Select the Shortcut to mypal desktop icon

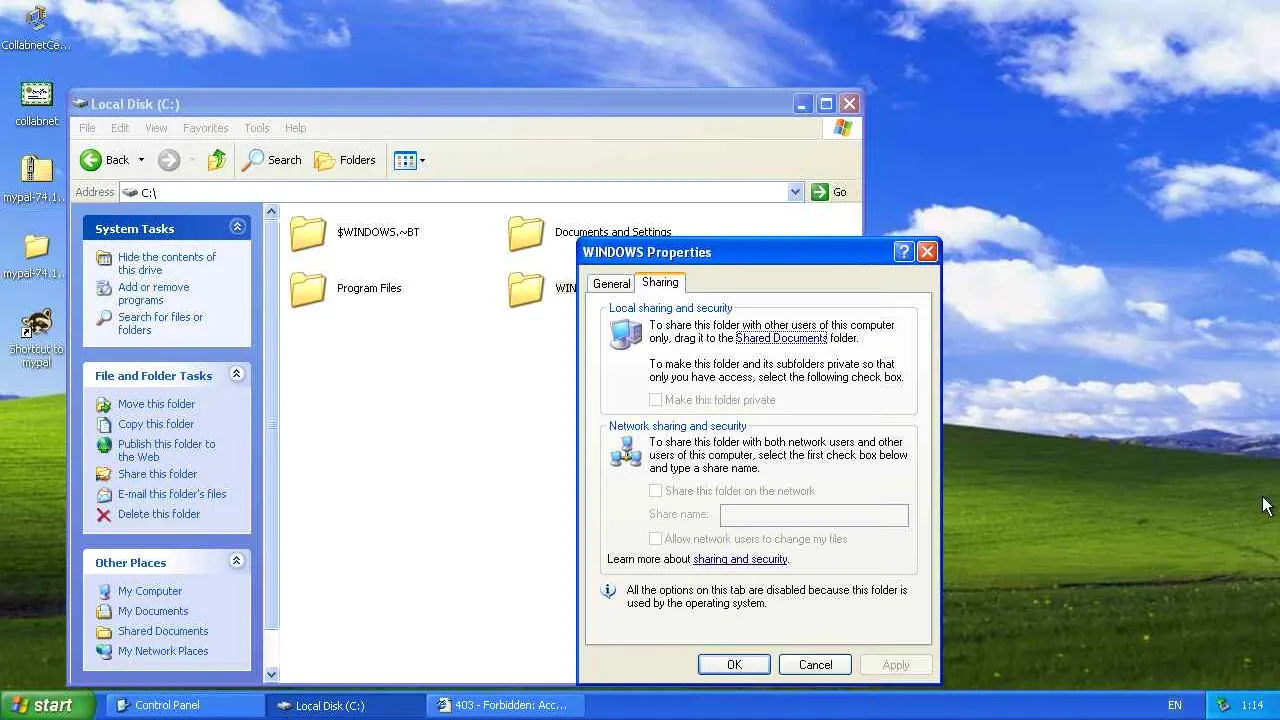point(36,324)
